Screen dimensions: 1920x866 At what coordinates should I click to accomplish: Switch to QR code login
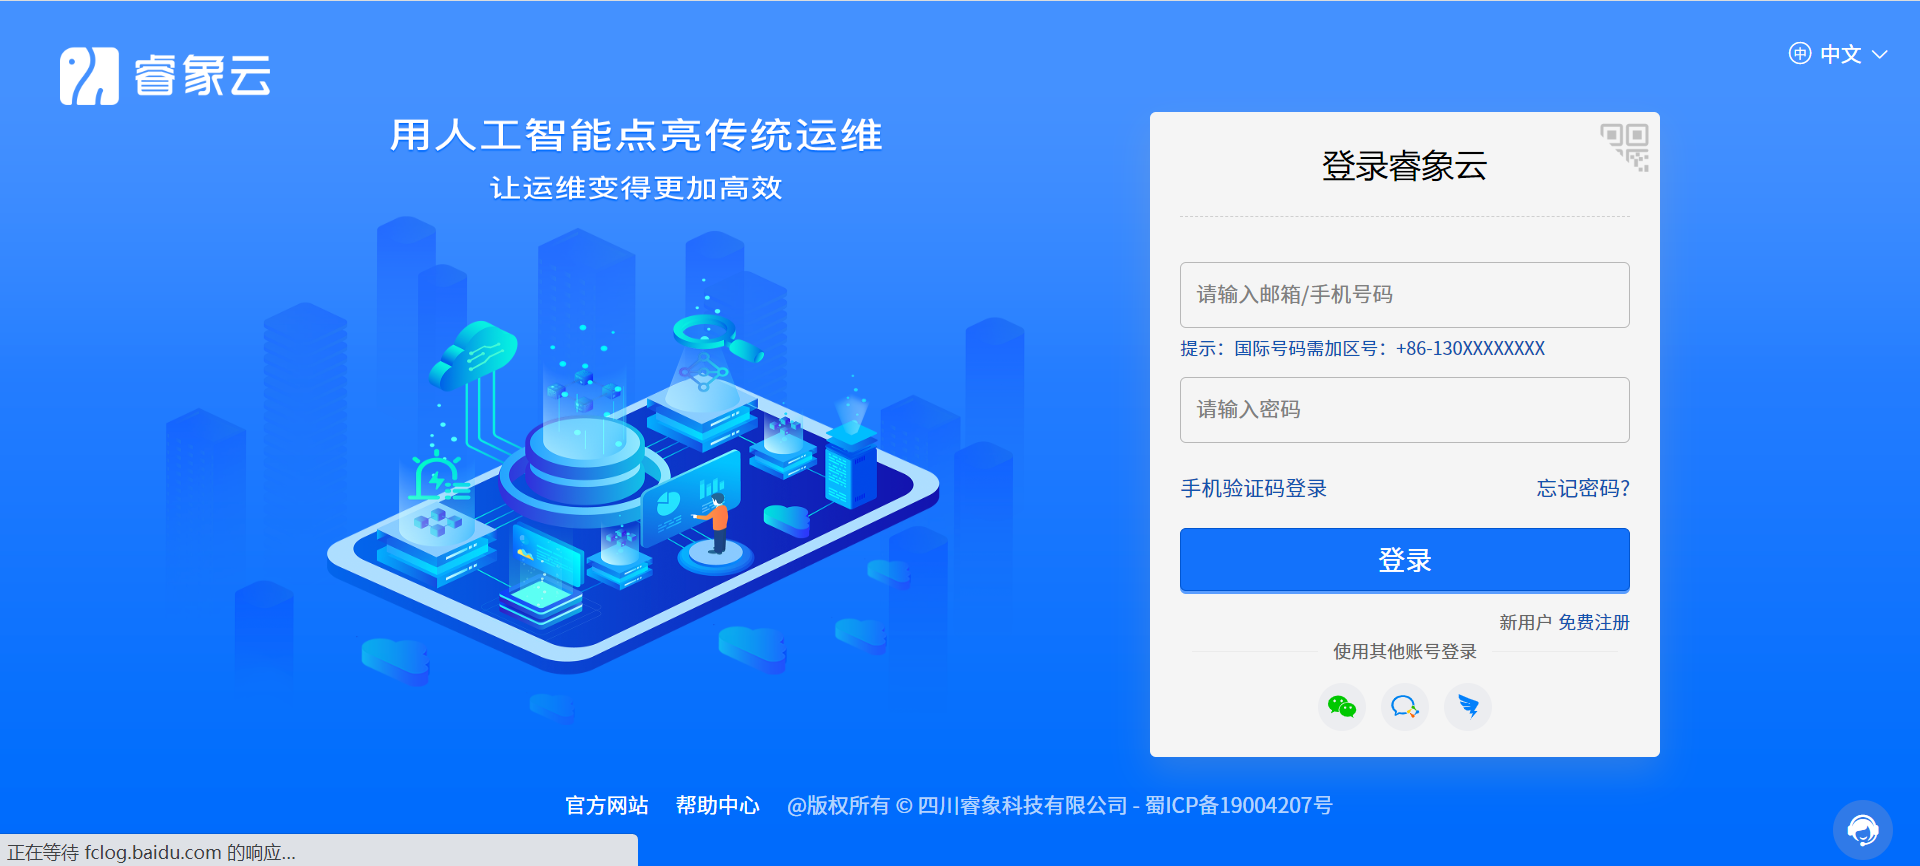pos(1625,148)
